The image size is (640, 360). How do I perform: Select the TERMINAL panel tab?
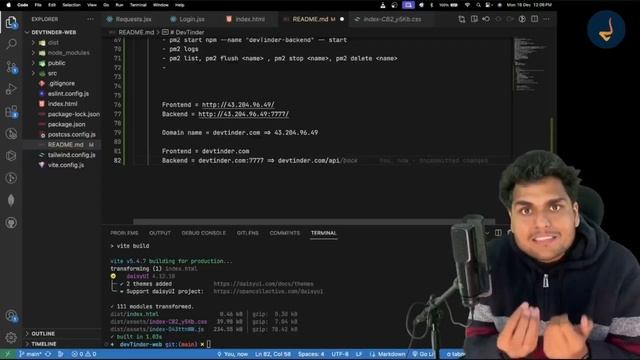pyautogui.click(x=323, y=233)
